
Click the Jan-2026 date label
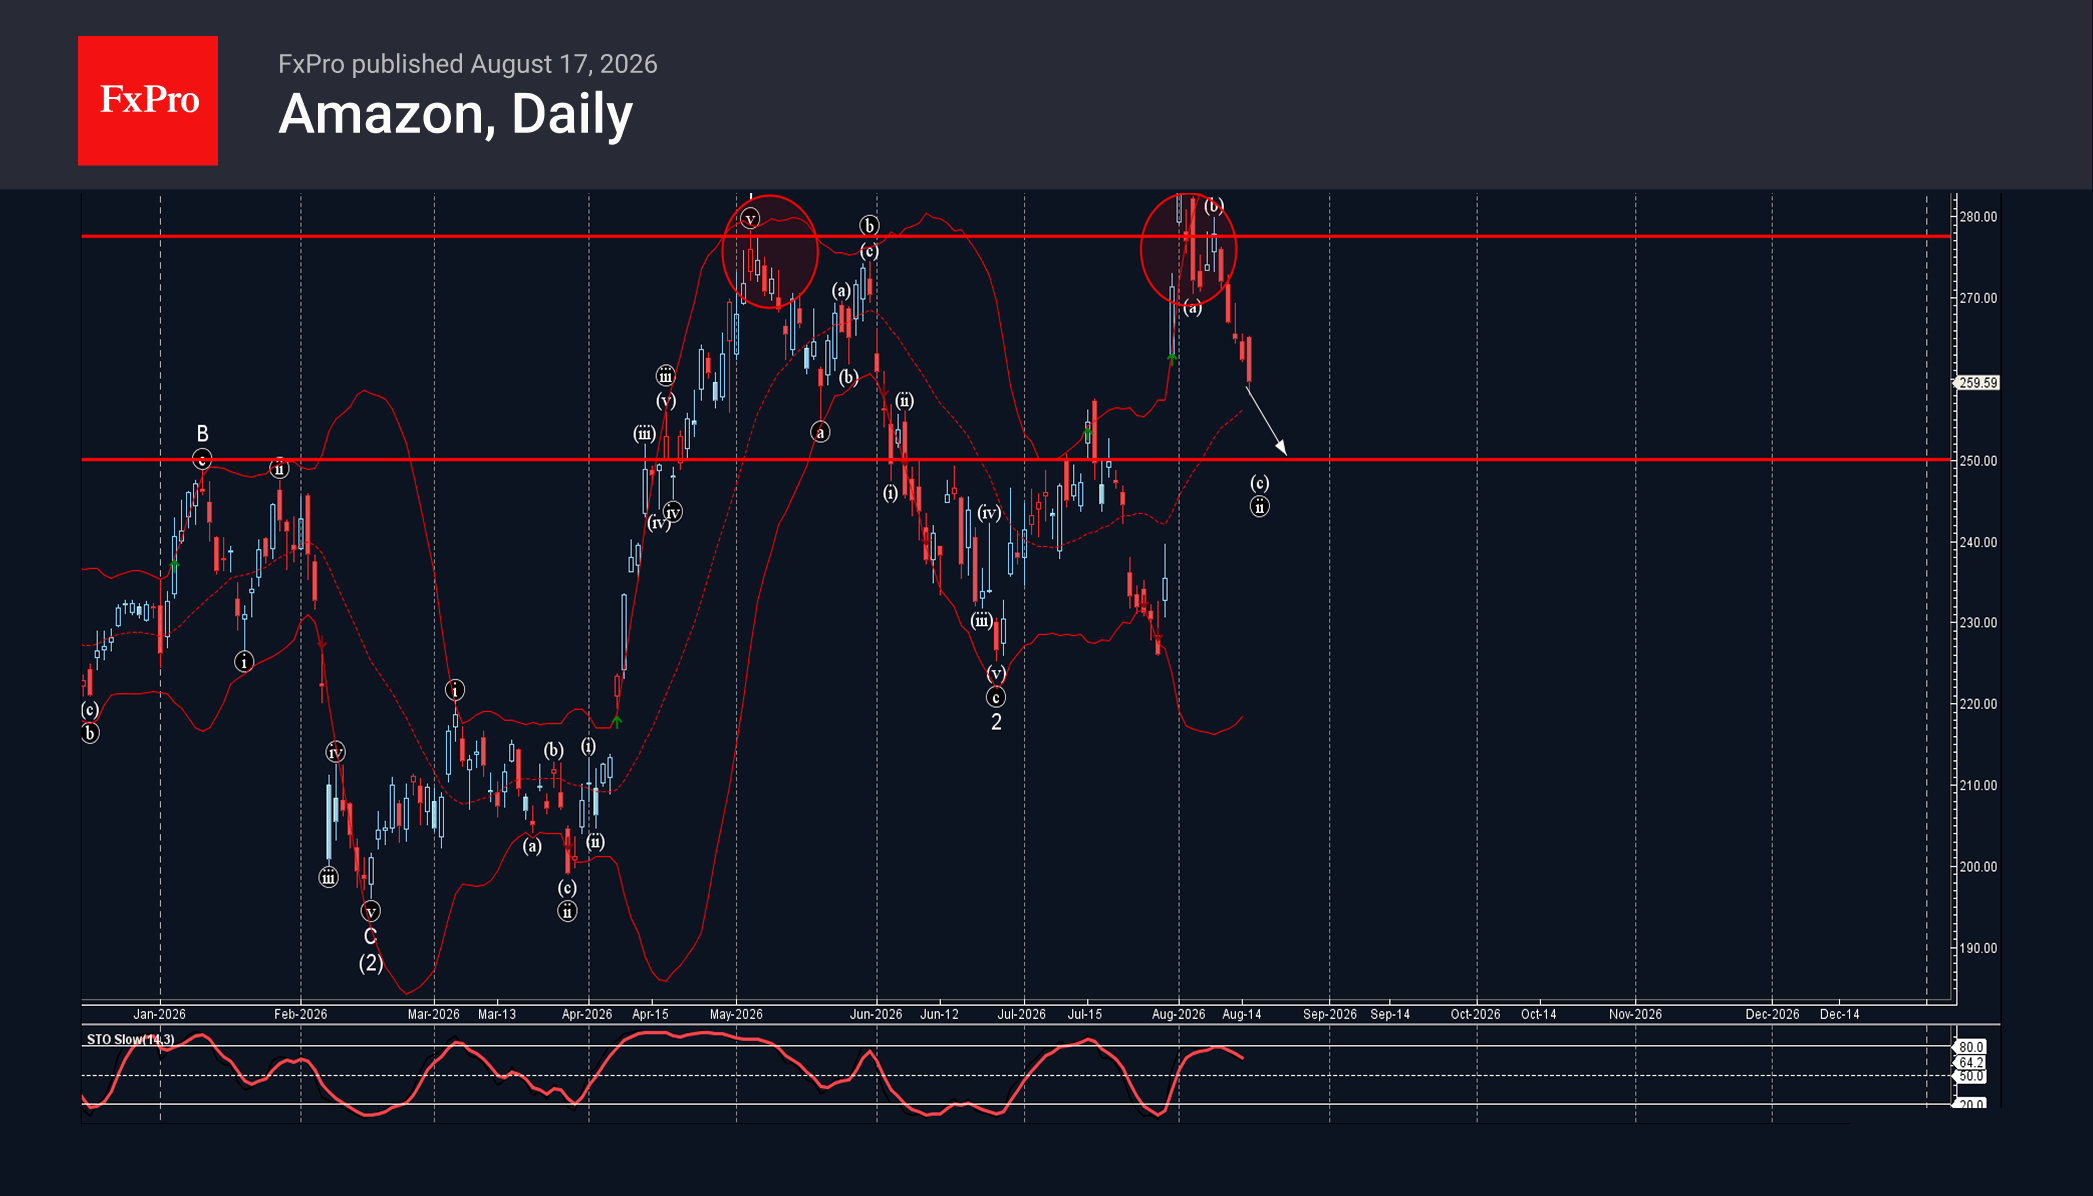click(160, 1014)
